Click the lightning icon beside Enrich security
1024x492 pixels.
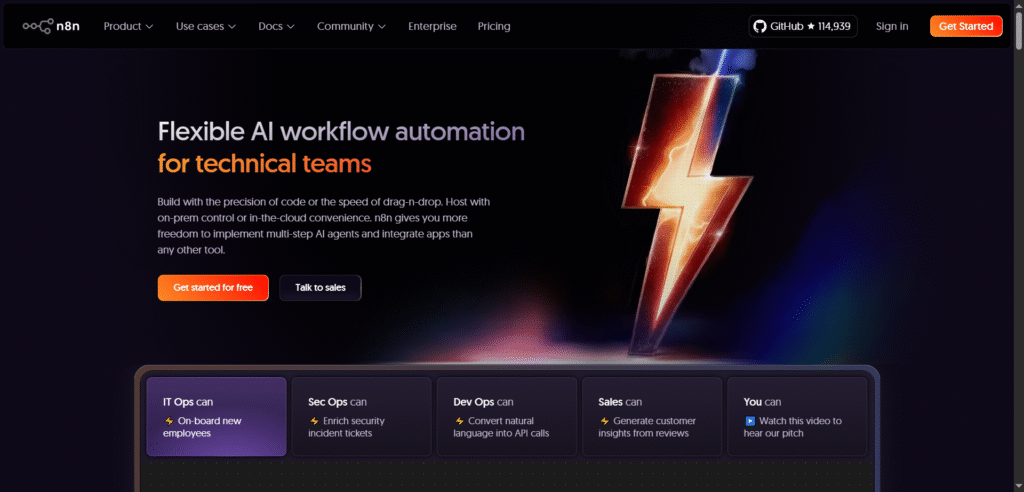click(314, 421)
